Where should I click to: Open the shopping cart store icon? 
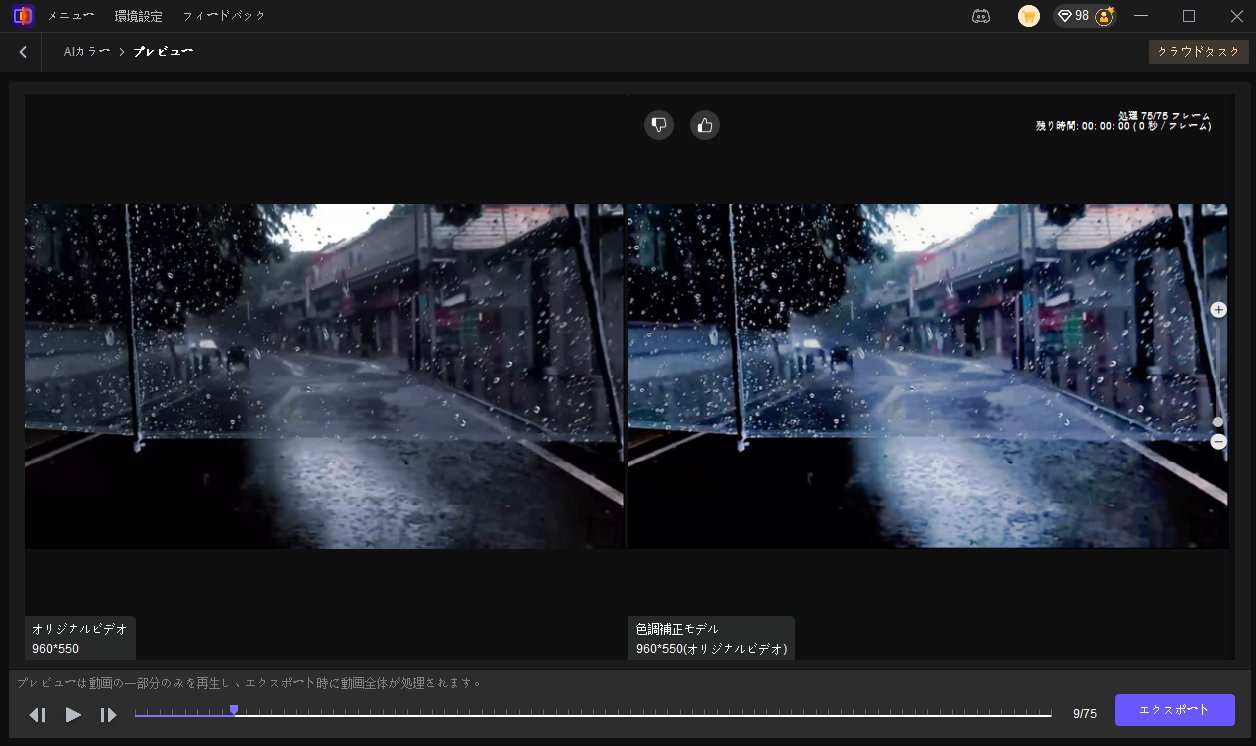point(1028,16)
